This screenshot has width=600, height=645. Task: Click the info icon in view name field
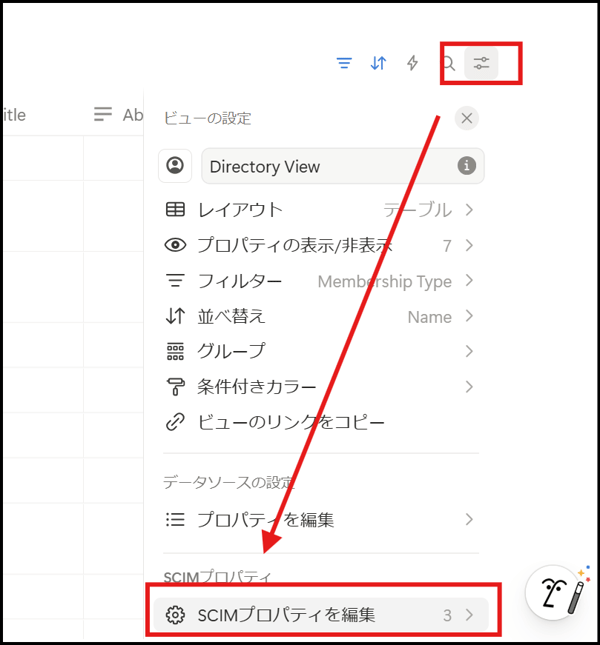(x=466, y=166)
